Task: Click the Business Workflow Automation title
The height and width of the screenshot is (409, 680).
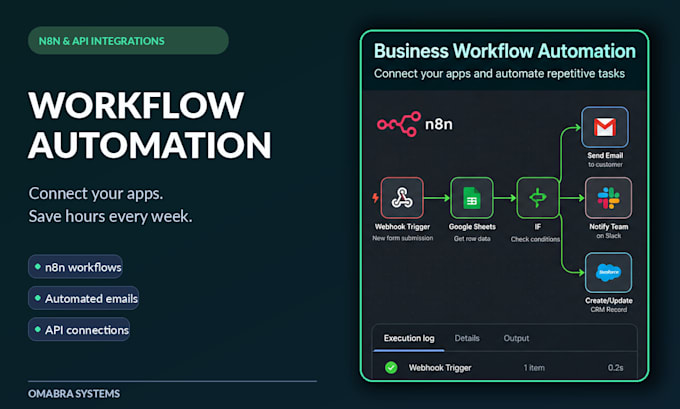Action: coord(505,51)
